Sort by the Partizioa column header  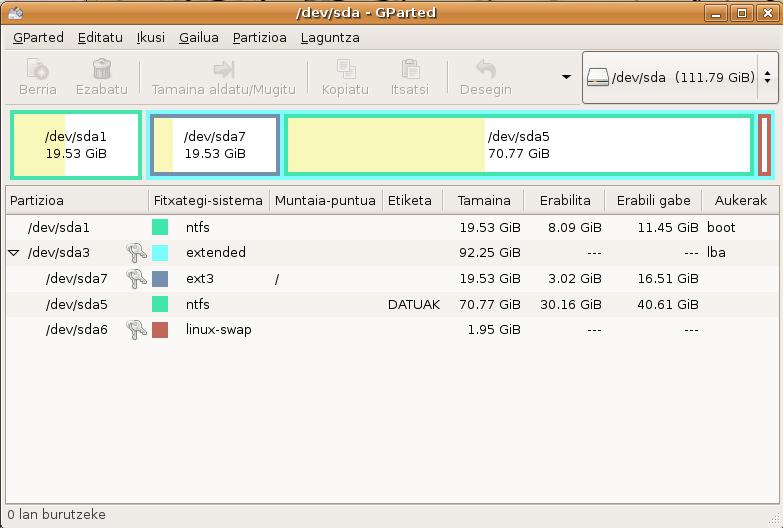(x=77, y=200)
